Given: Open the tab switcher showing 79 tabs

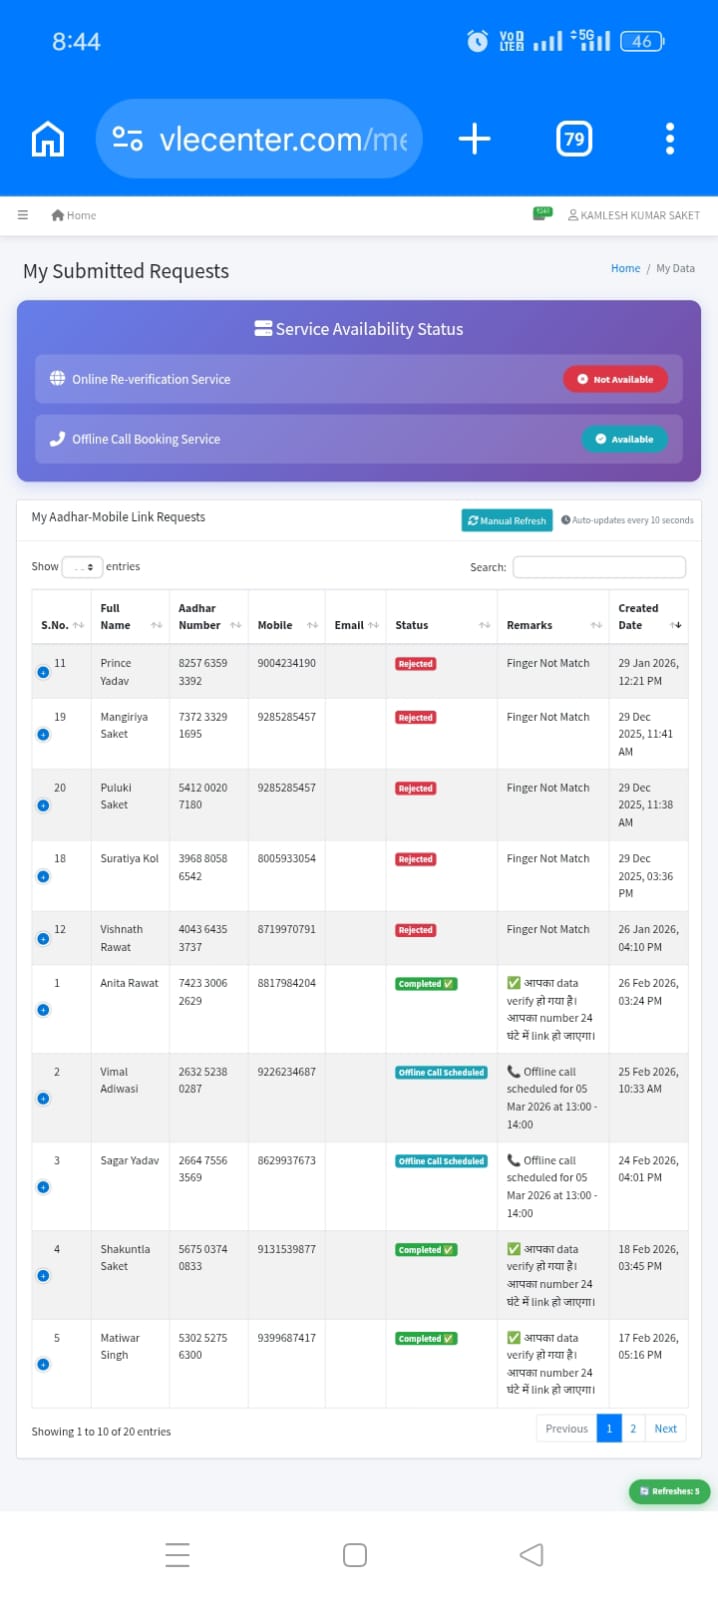Looking at the screenshot, I should [574, 139].
